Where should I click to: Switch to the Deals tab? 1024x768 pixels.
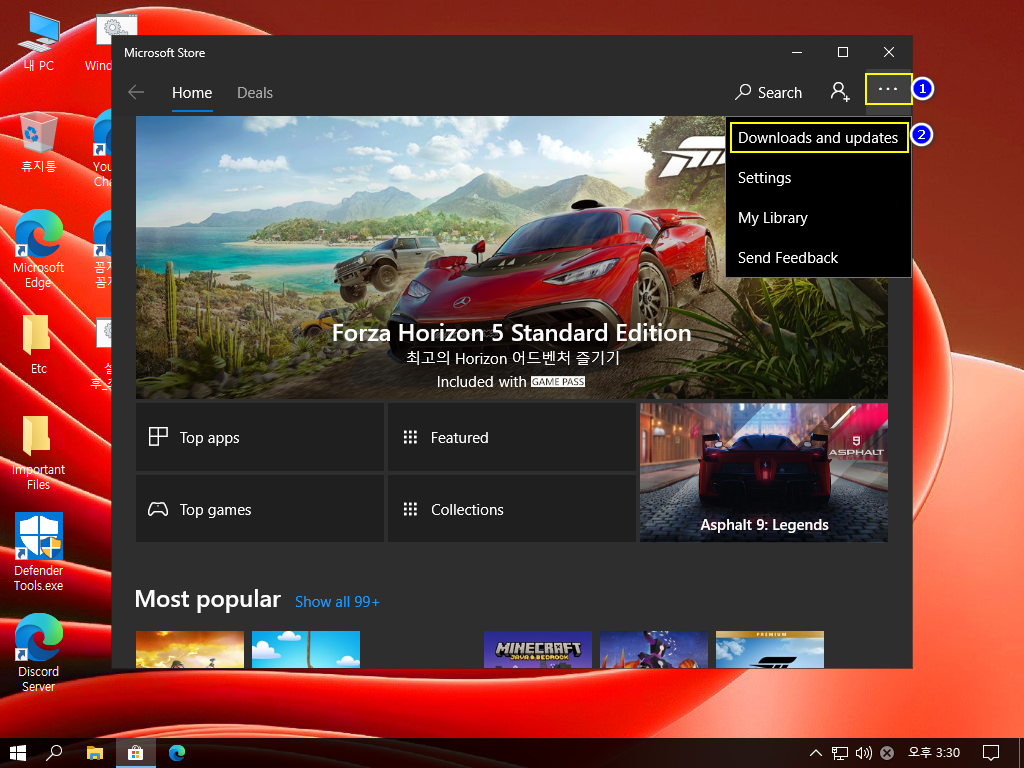click(x=255, y=93)
